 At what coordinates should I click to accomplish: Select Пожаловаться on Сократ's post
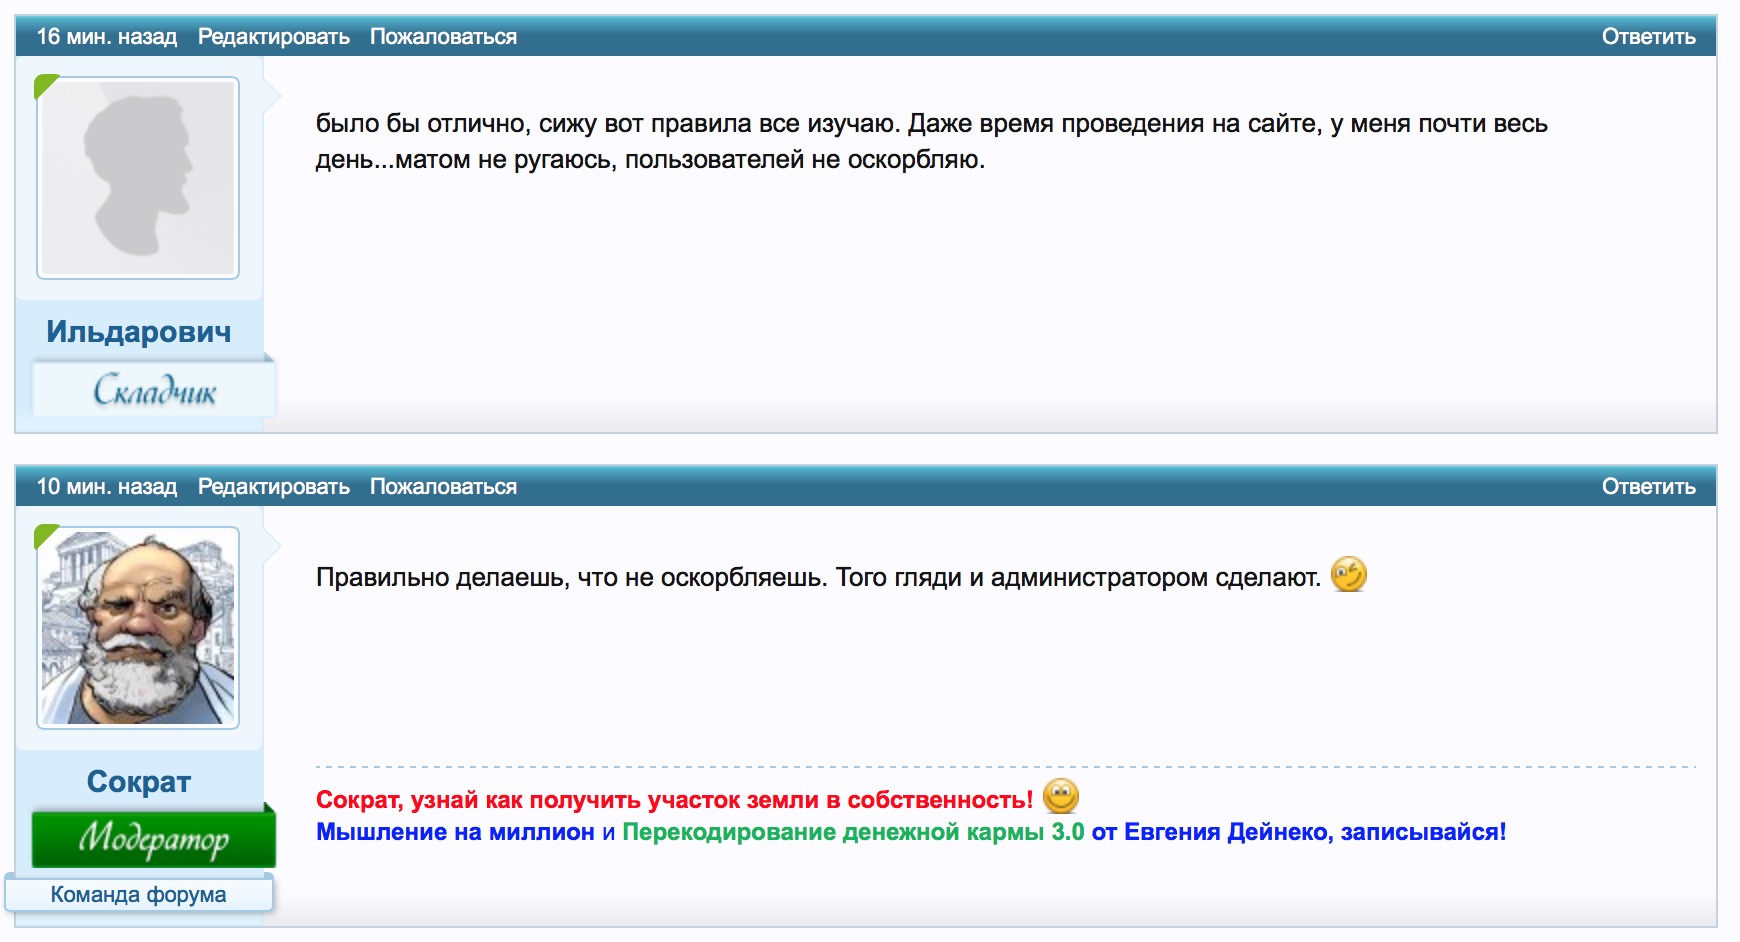[443, 487]
